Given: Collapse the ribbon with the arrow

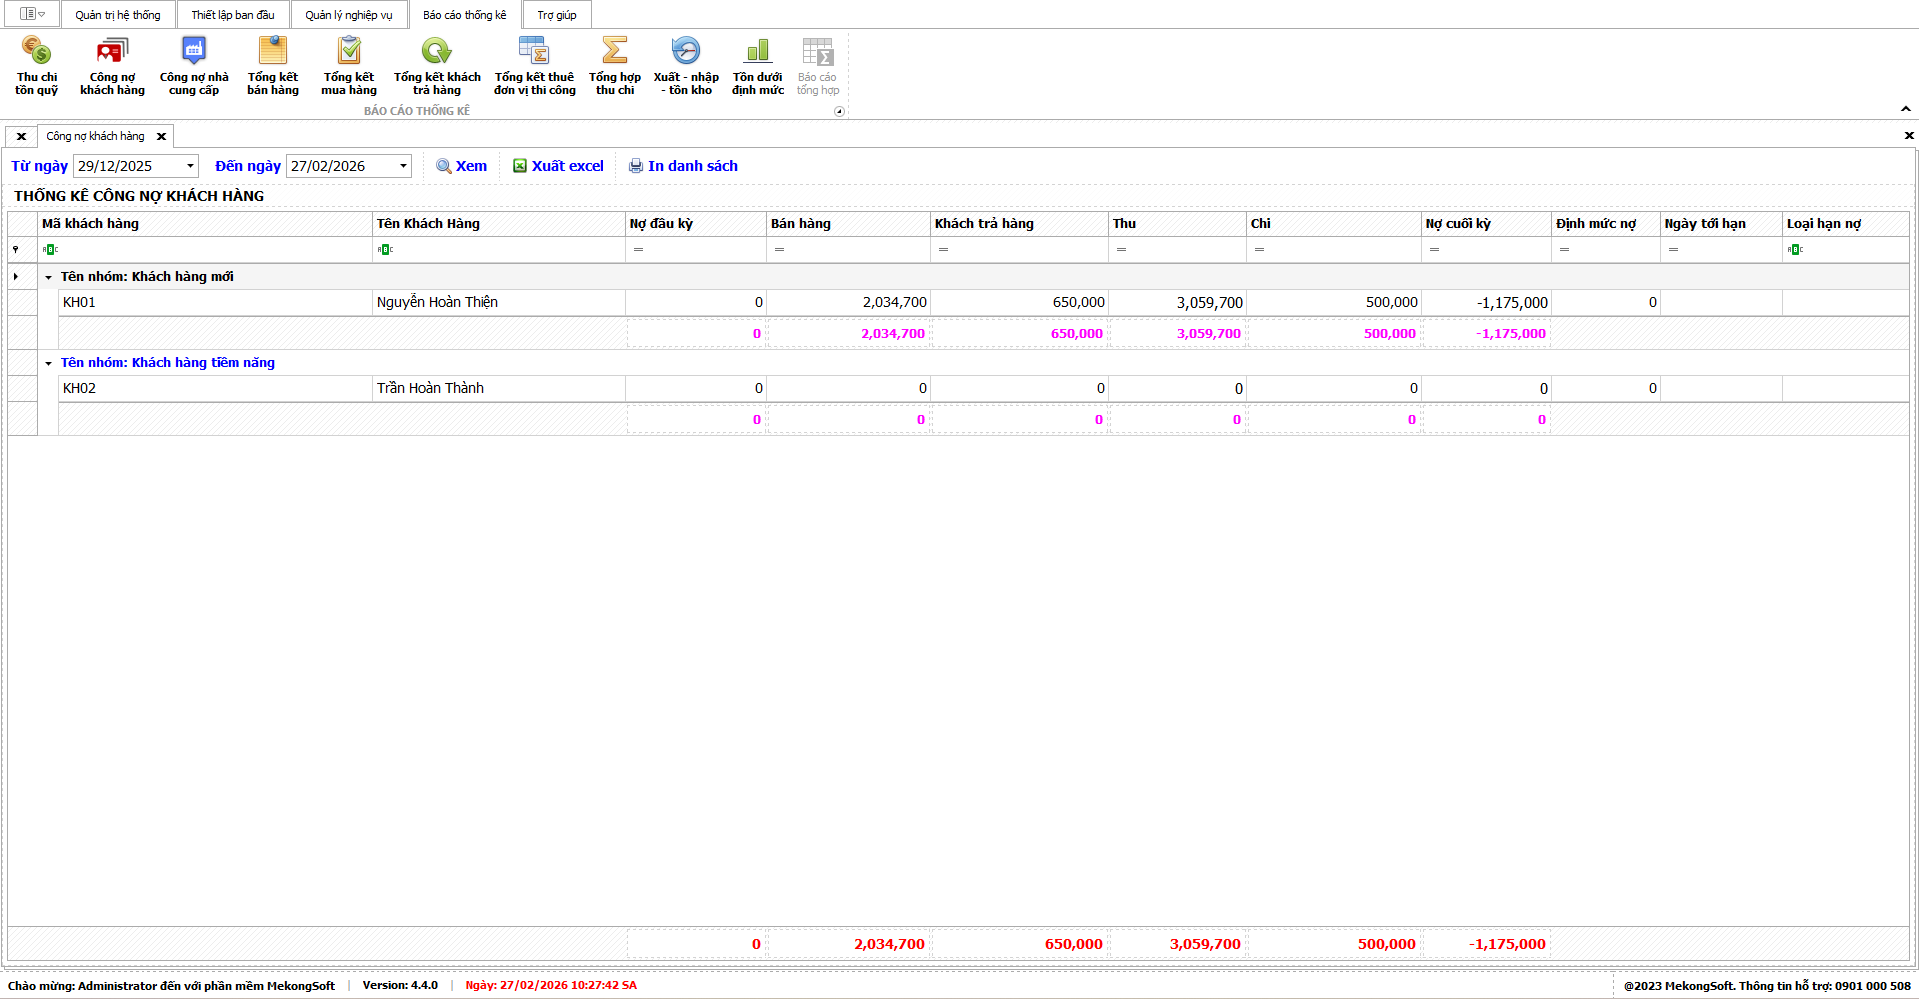Looking at the screenshot, I should 1905,109.
